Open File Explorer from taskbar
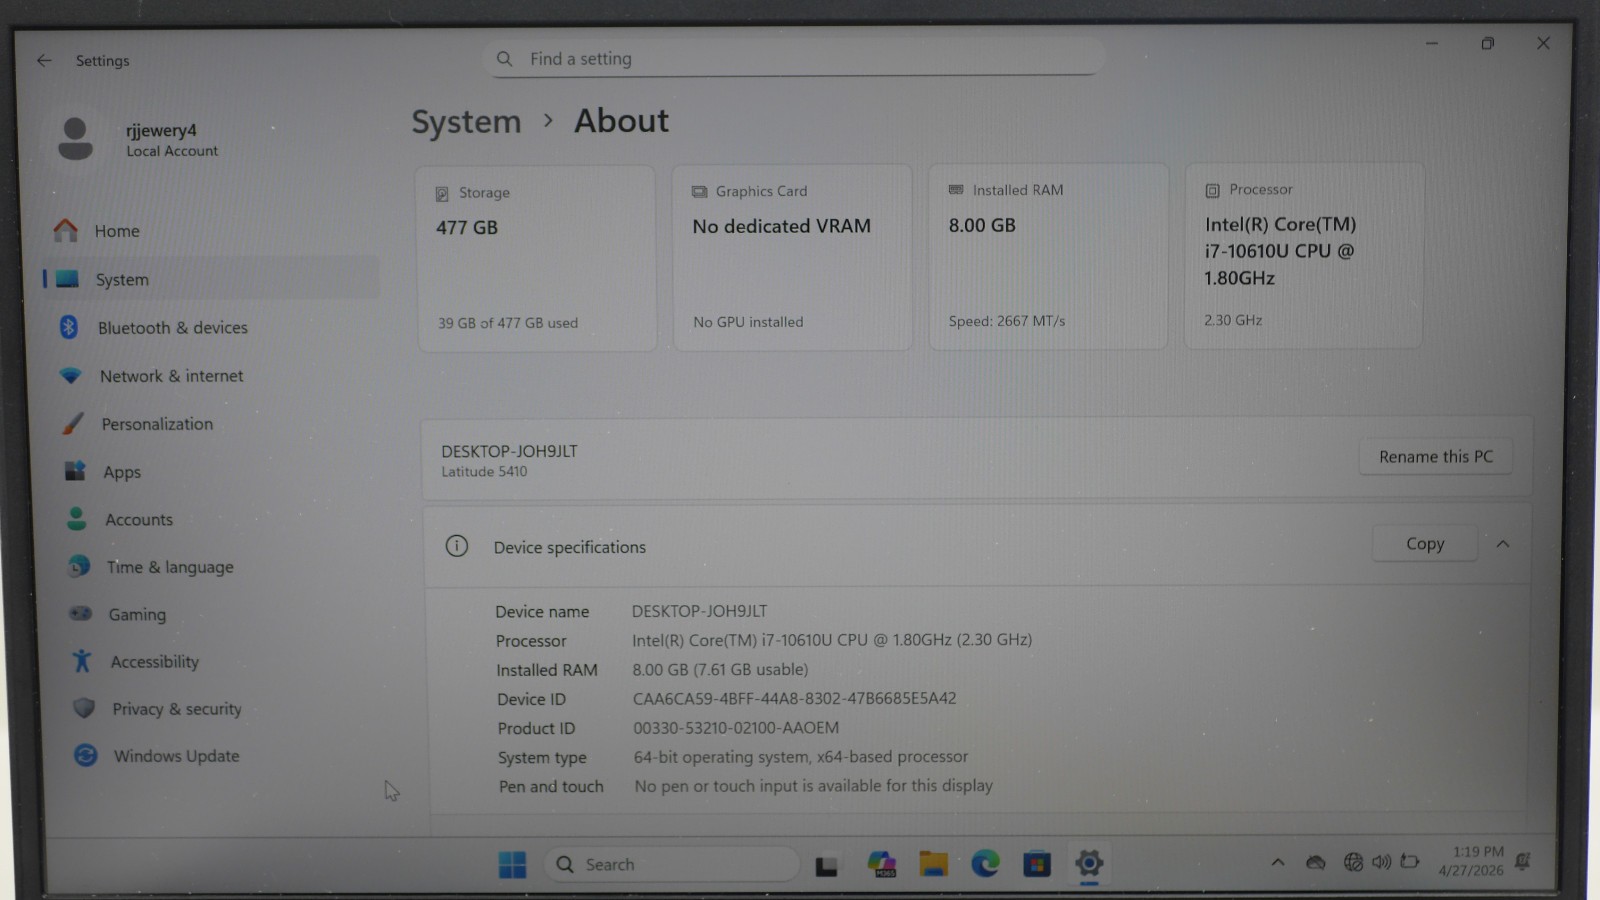 (x=934, y=863)
